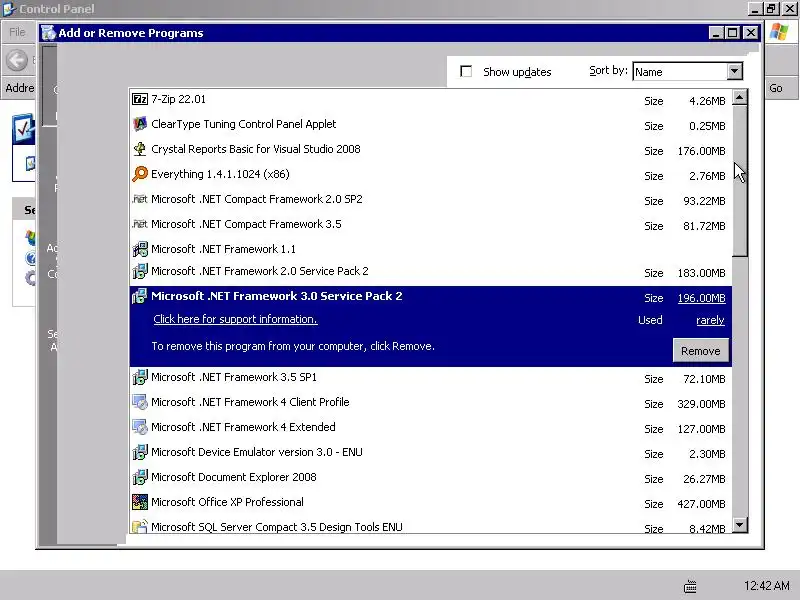Minimize the Add or Remove Programs window
Screen dimensions: 800x600
[x=716, y=33]
